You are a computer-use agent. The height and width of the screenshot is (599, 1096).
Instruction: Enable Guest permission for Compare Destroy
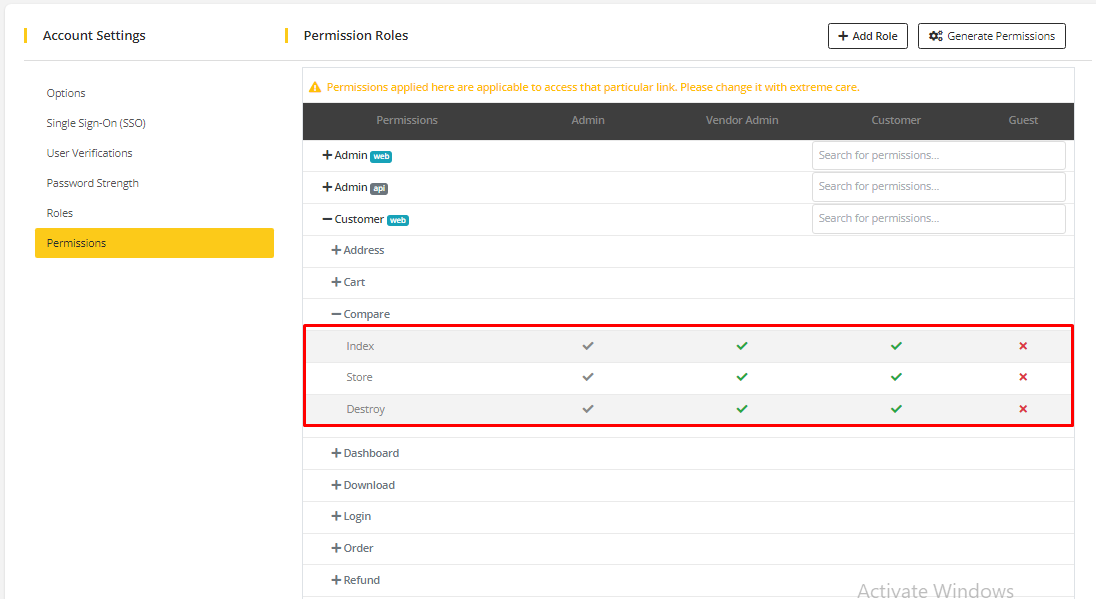click(x=1023, y=409)
